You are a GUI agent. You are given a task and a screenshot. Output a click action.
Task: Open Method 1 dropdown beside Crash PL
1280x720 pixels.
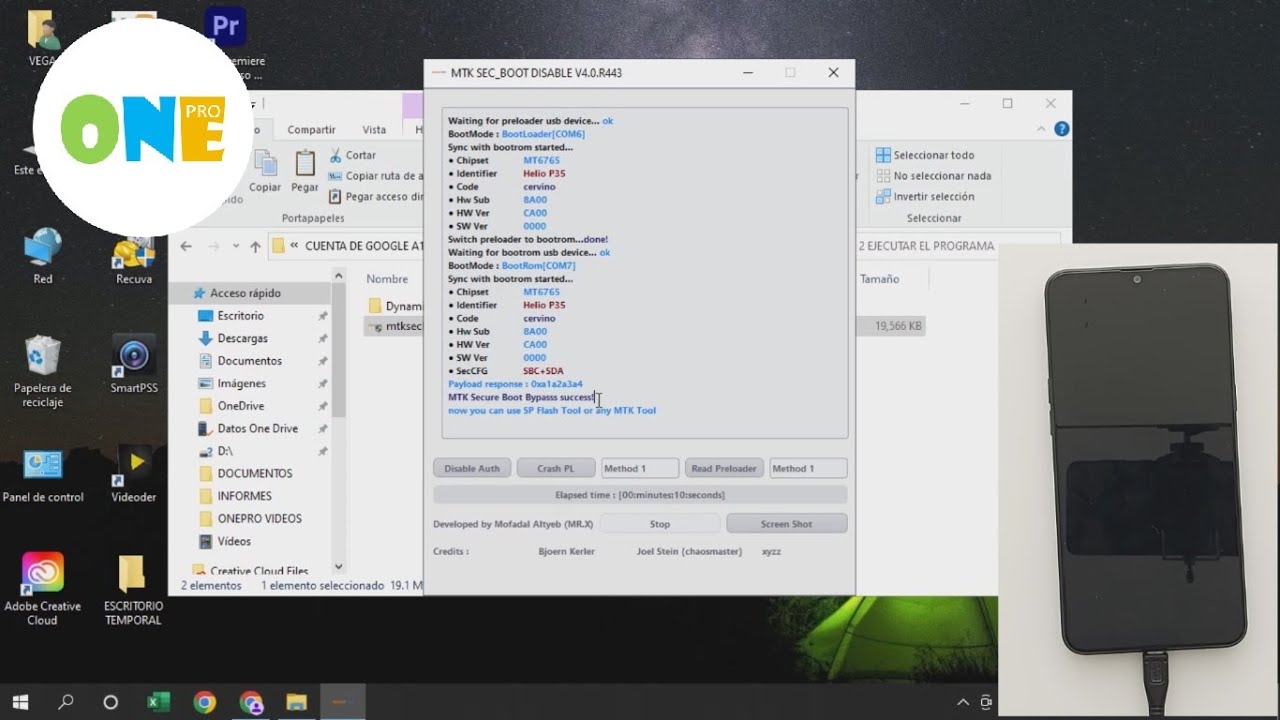coord(640,468)
